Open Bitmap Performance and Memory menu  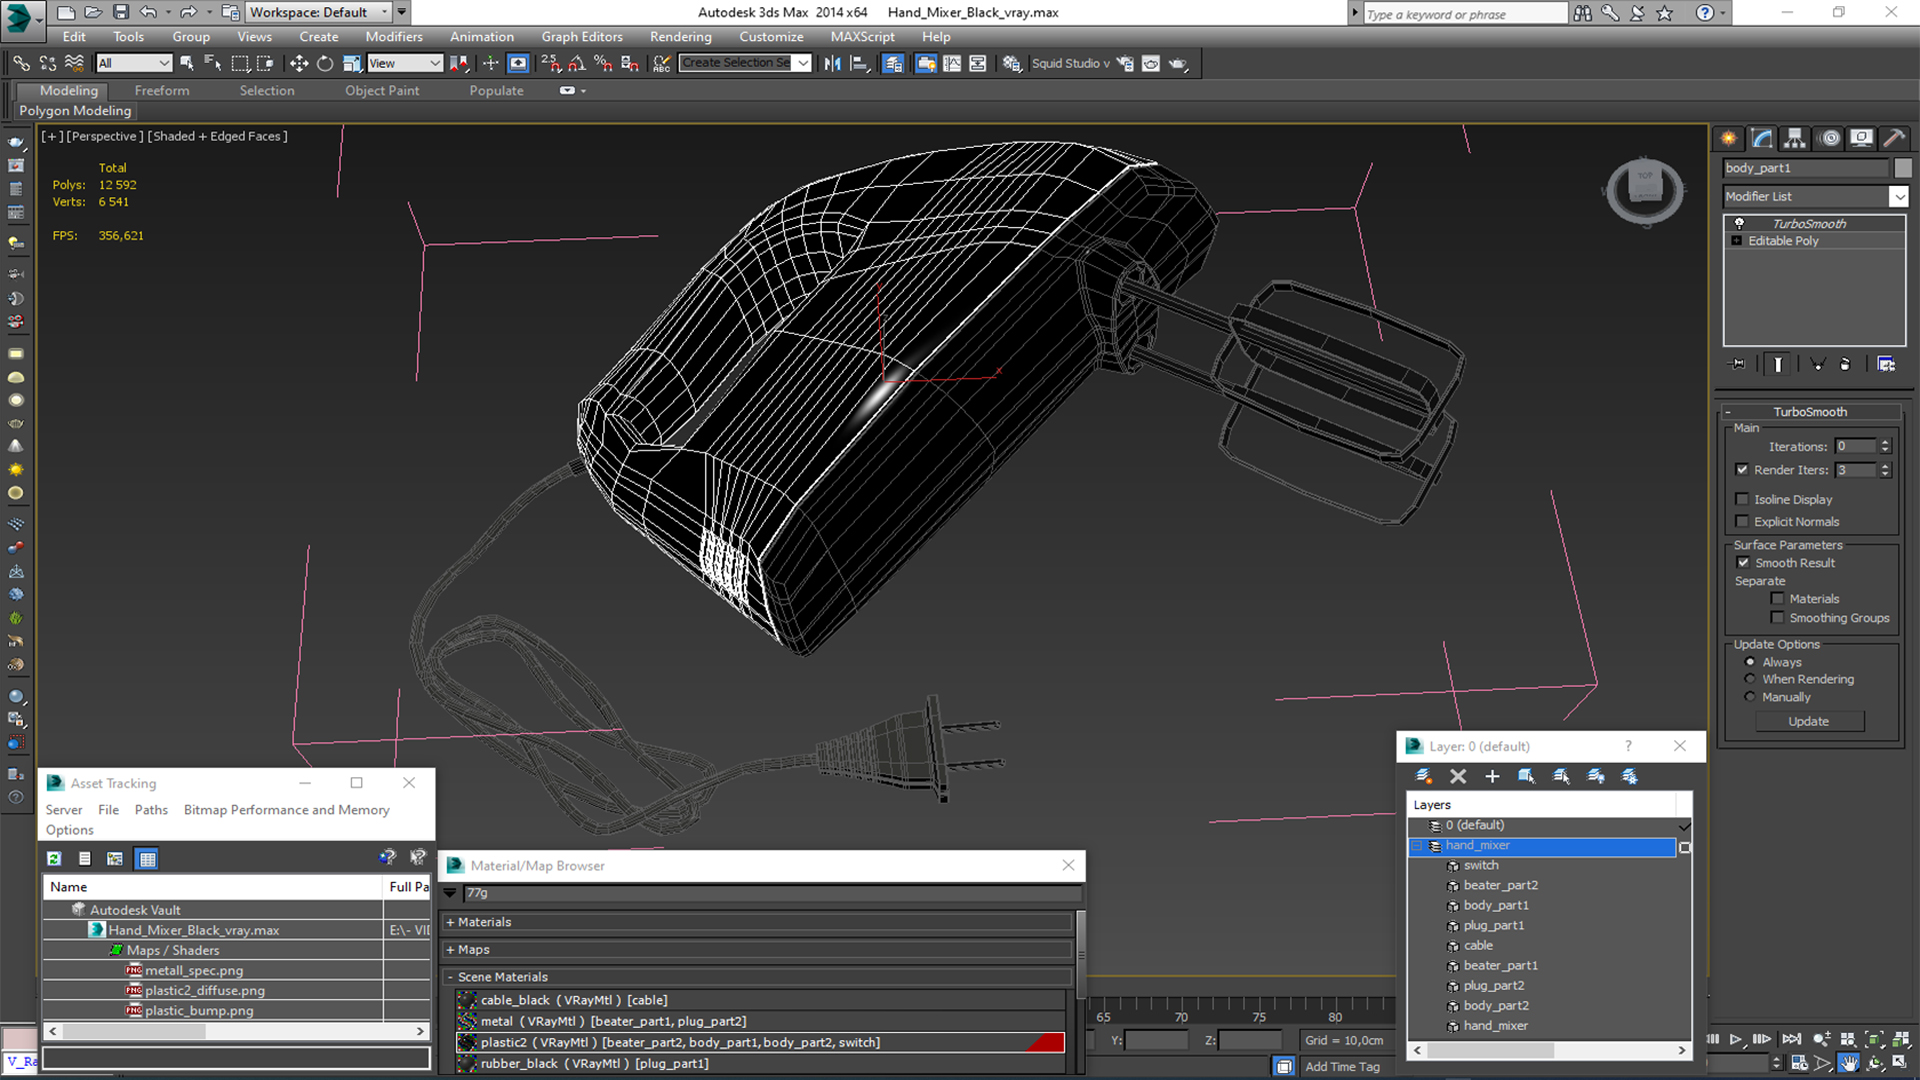pos(287,810)
